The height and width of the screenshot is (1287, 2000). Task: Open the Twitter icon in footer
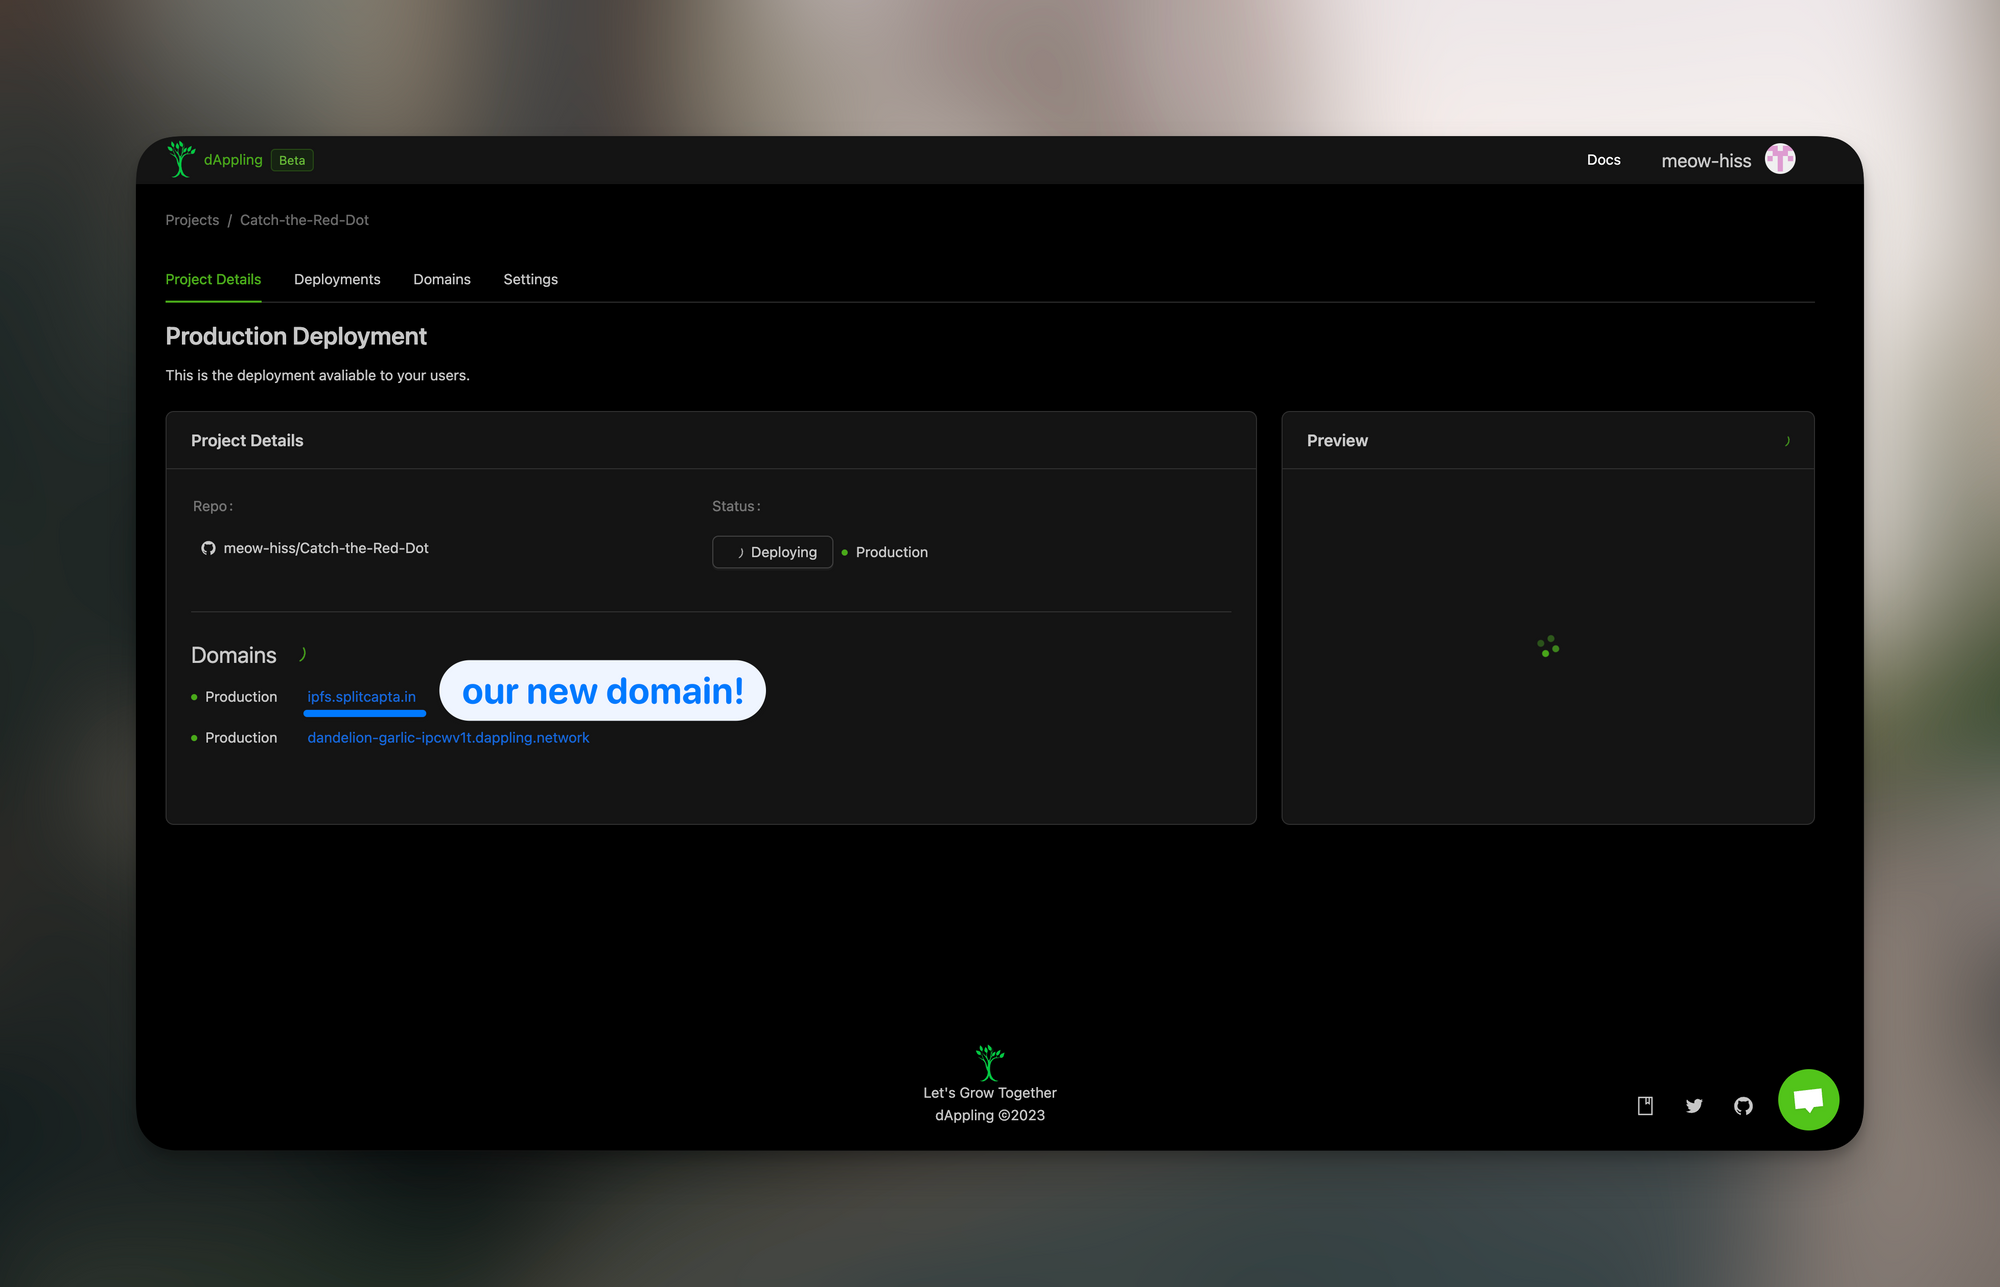click(x=1694, y=1106)
